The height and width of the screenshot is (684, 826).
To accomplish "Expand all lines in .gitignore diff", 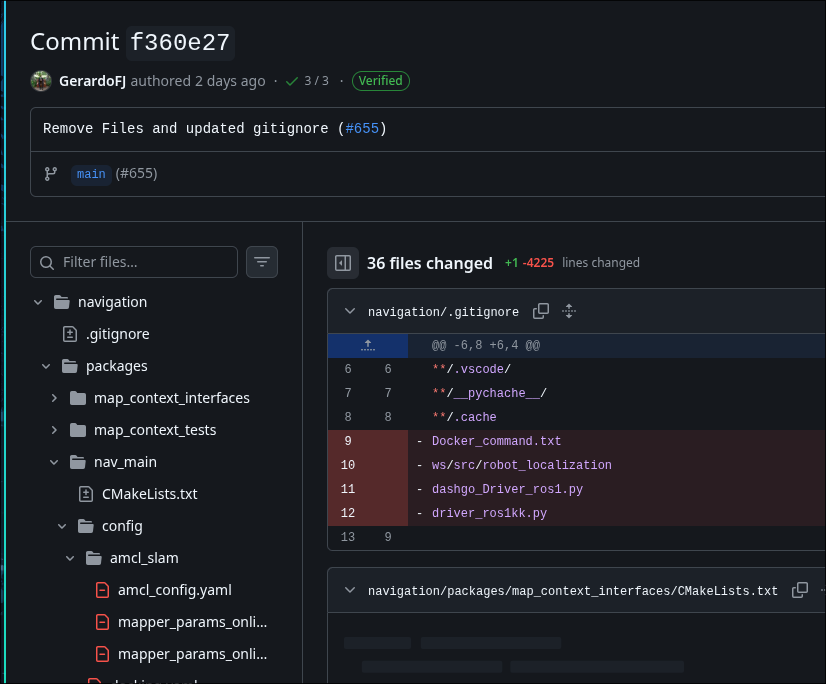I will click(x=569, y=311).
